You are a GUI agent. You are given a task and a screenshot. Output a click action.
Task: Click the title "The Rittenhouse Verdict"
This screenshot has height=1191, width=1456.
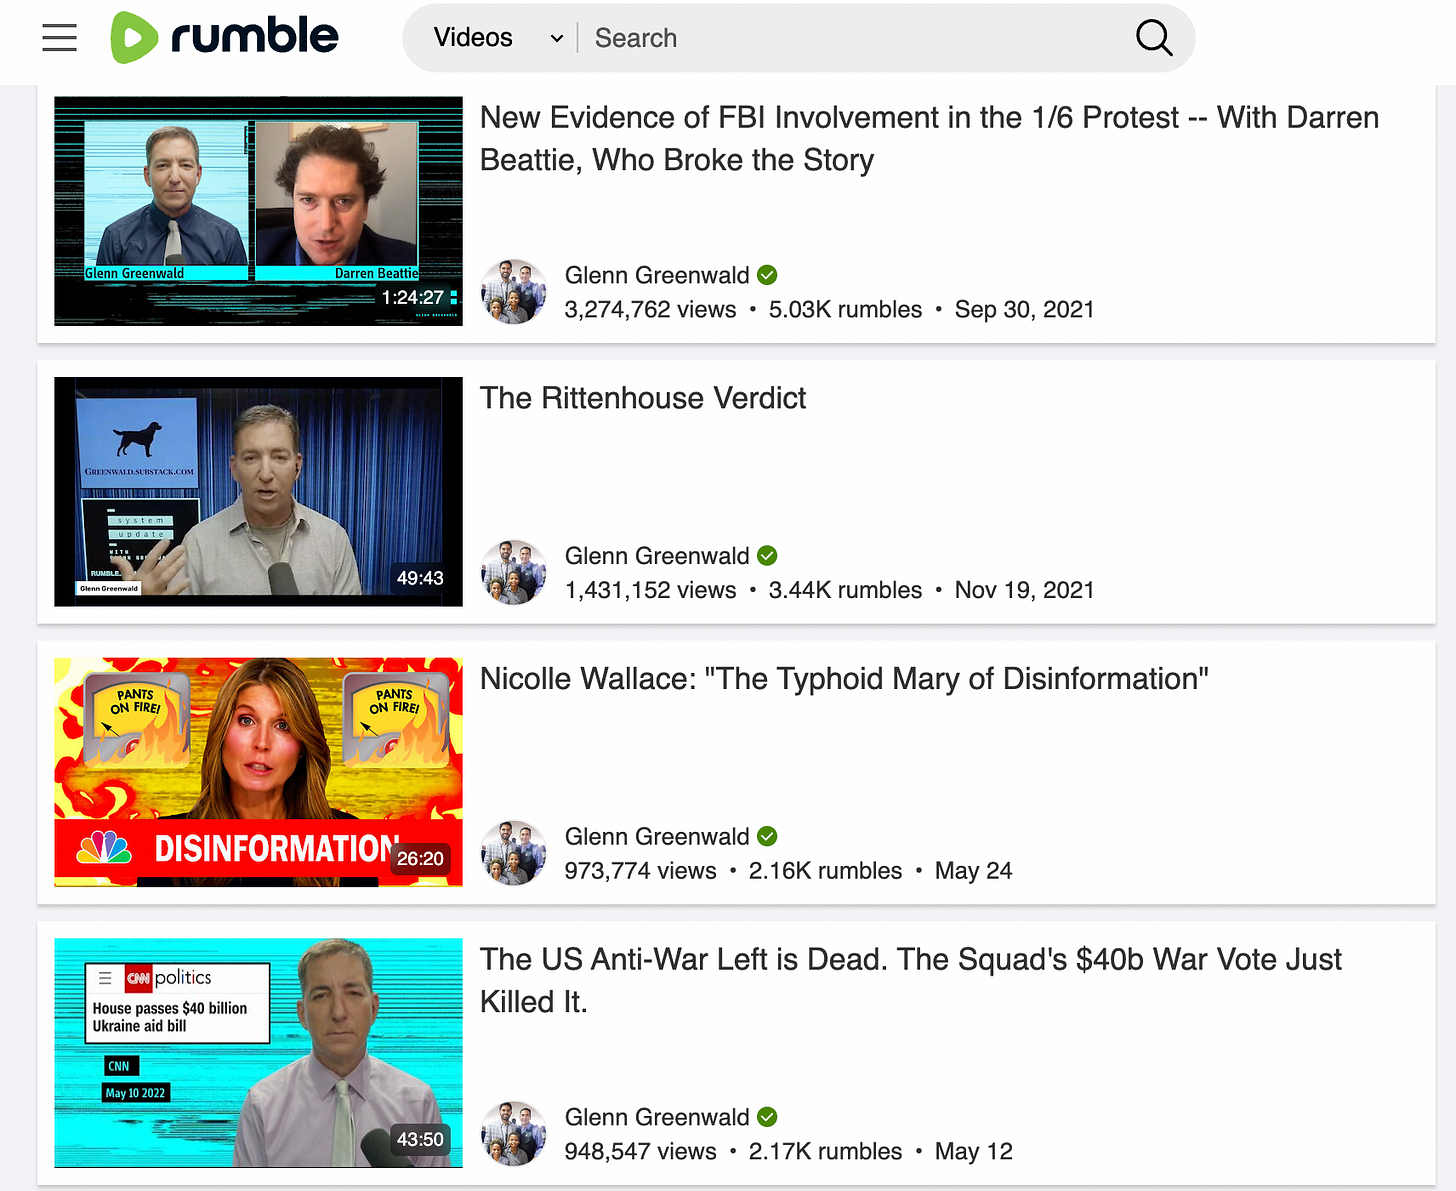[642, 398]
